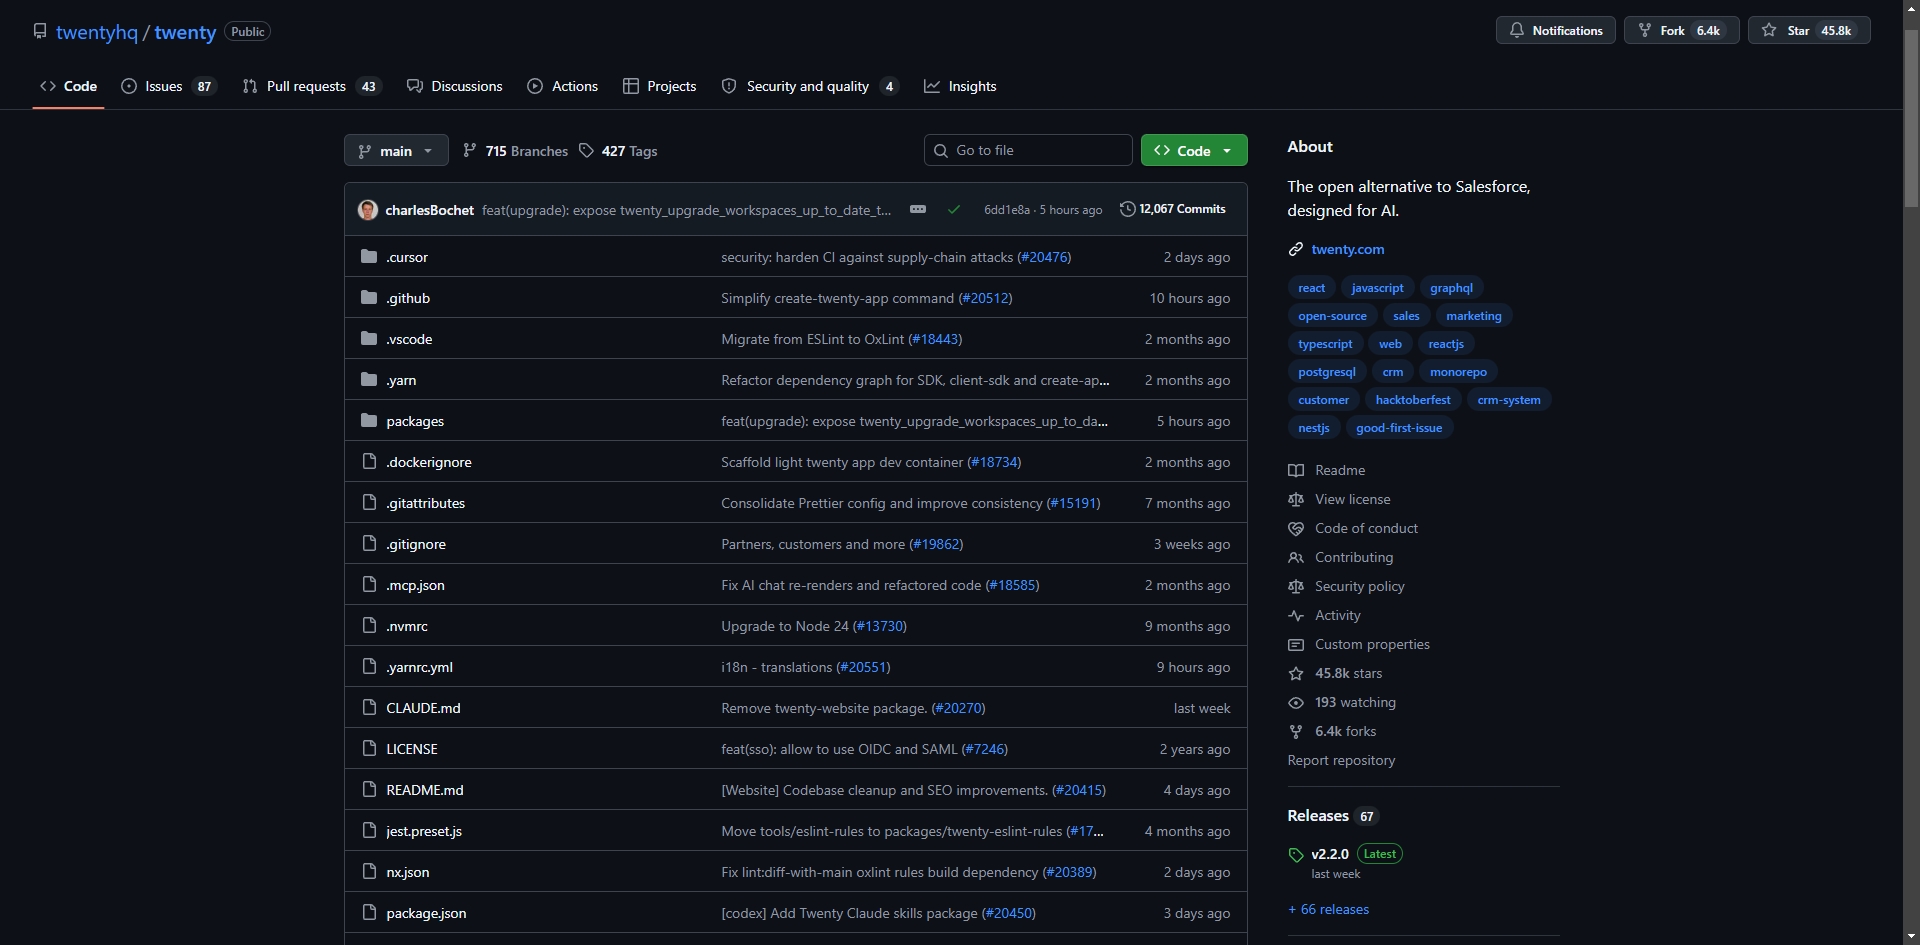Image resolution: width=1920 pixels, height=945 pixels.
Task: Click the fork icon beside 6.4k forks
Action: 1296,732
